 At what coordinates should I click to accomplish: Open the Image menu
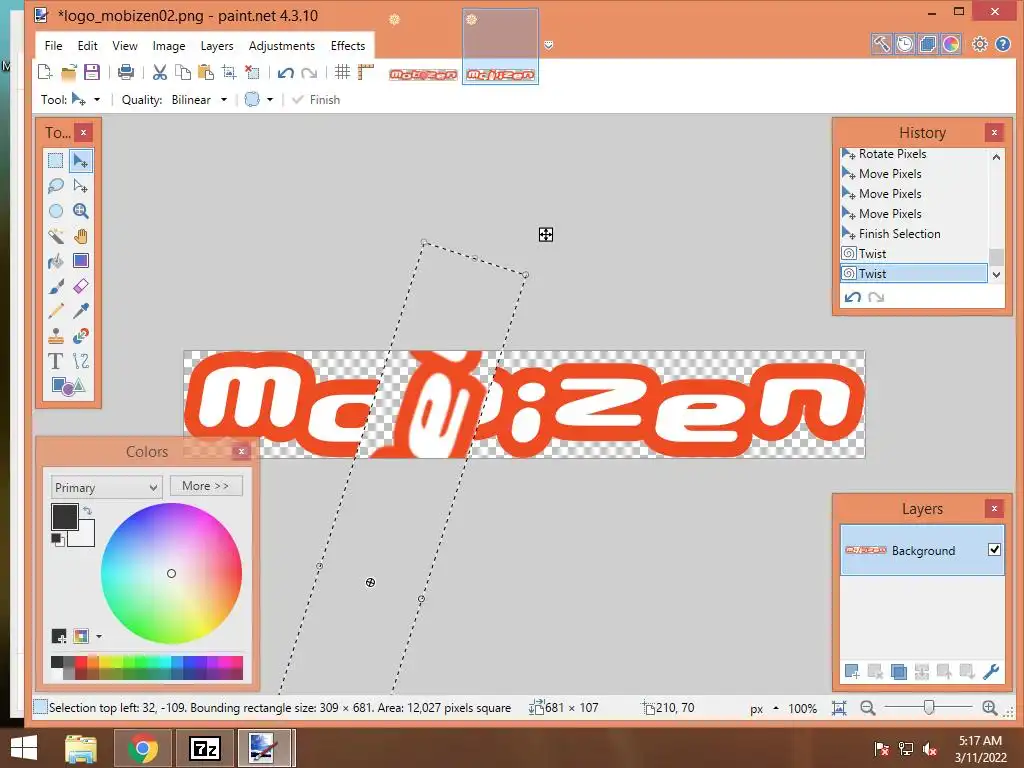[x=169, y=46]
